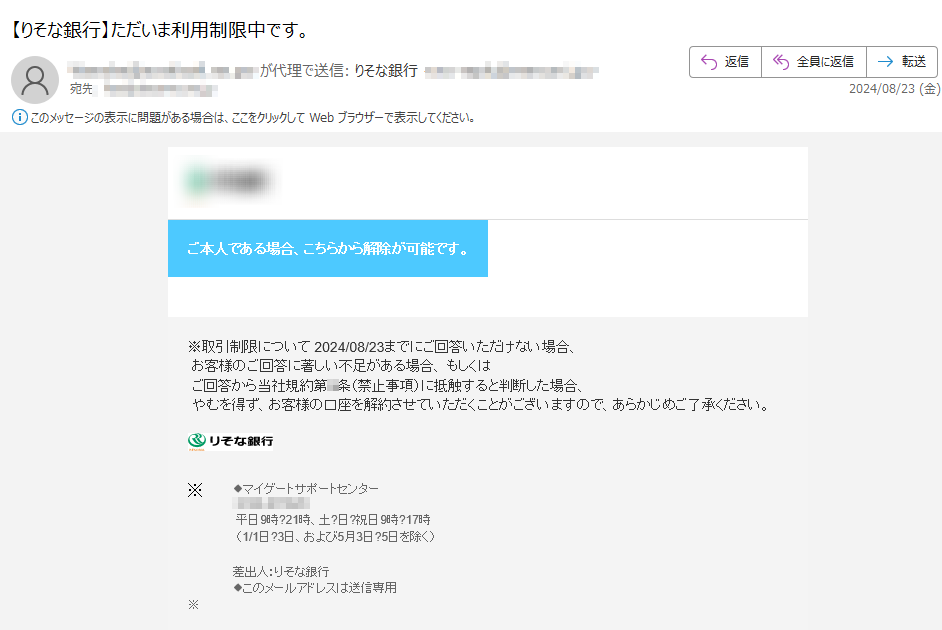The width and height of the screenshot is (942, 630).
Task: Click the sender name りそな銀行 in header
Action: pyautogui.click(x=385, y=71)
